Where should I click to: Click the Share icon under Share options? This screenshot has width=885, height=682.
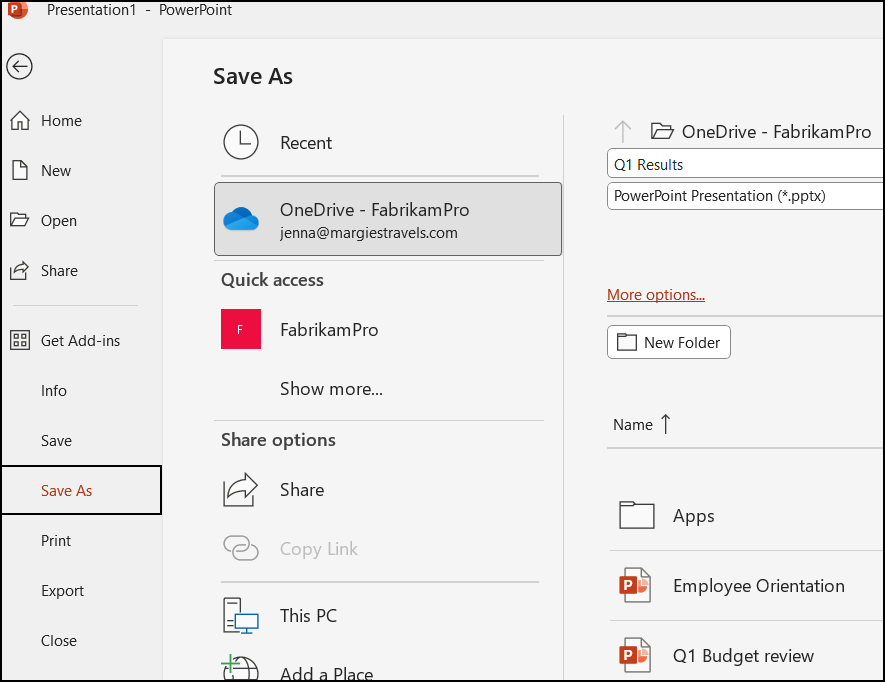240,489
